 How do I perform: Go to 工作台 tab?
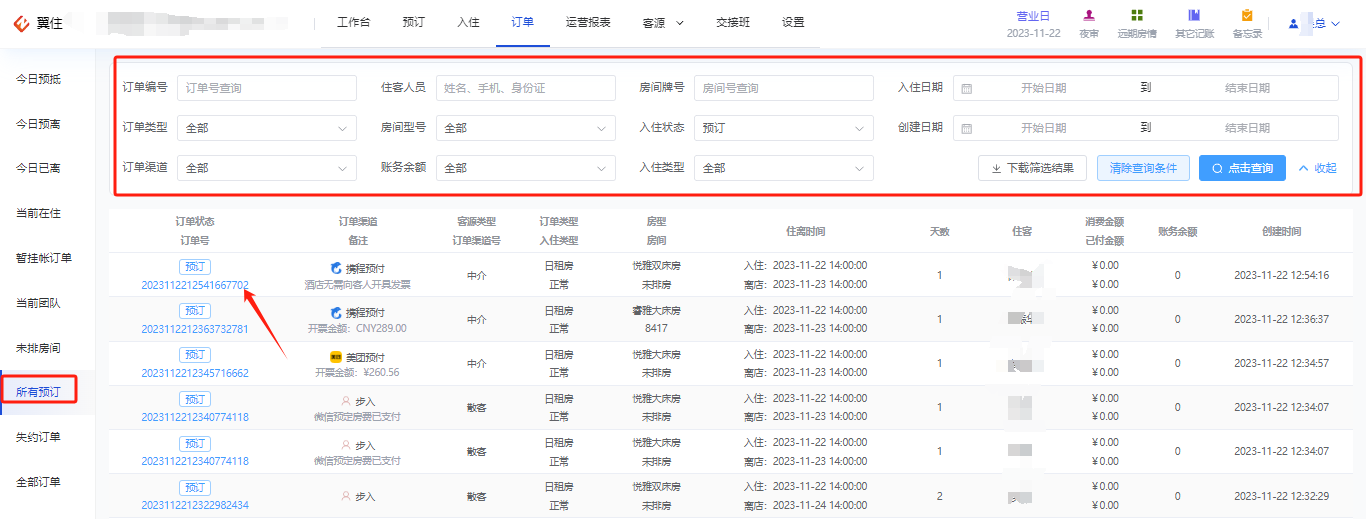(x=354, y=22)
